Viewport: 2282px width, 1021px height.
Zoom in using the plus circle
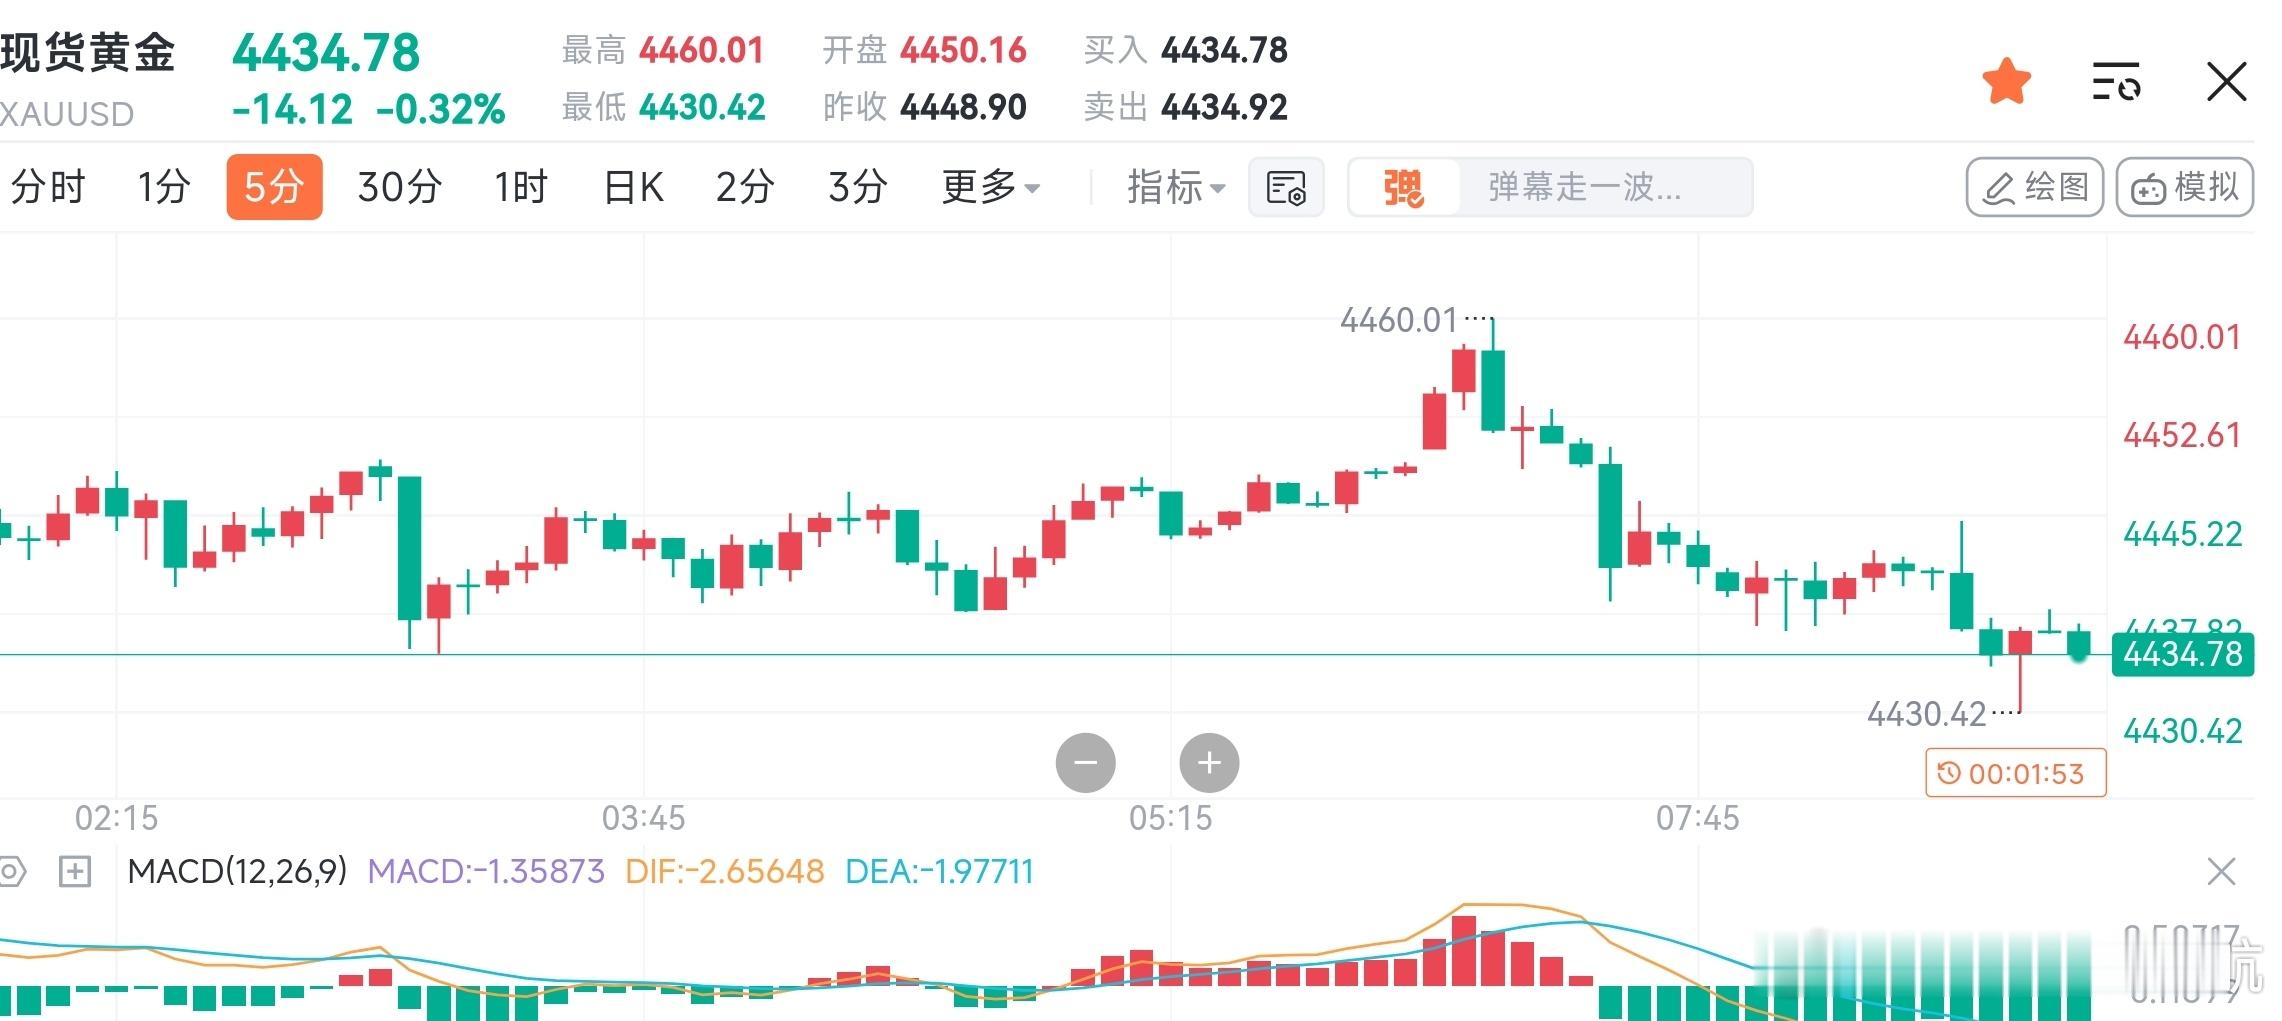tap(1209, 762)
